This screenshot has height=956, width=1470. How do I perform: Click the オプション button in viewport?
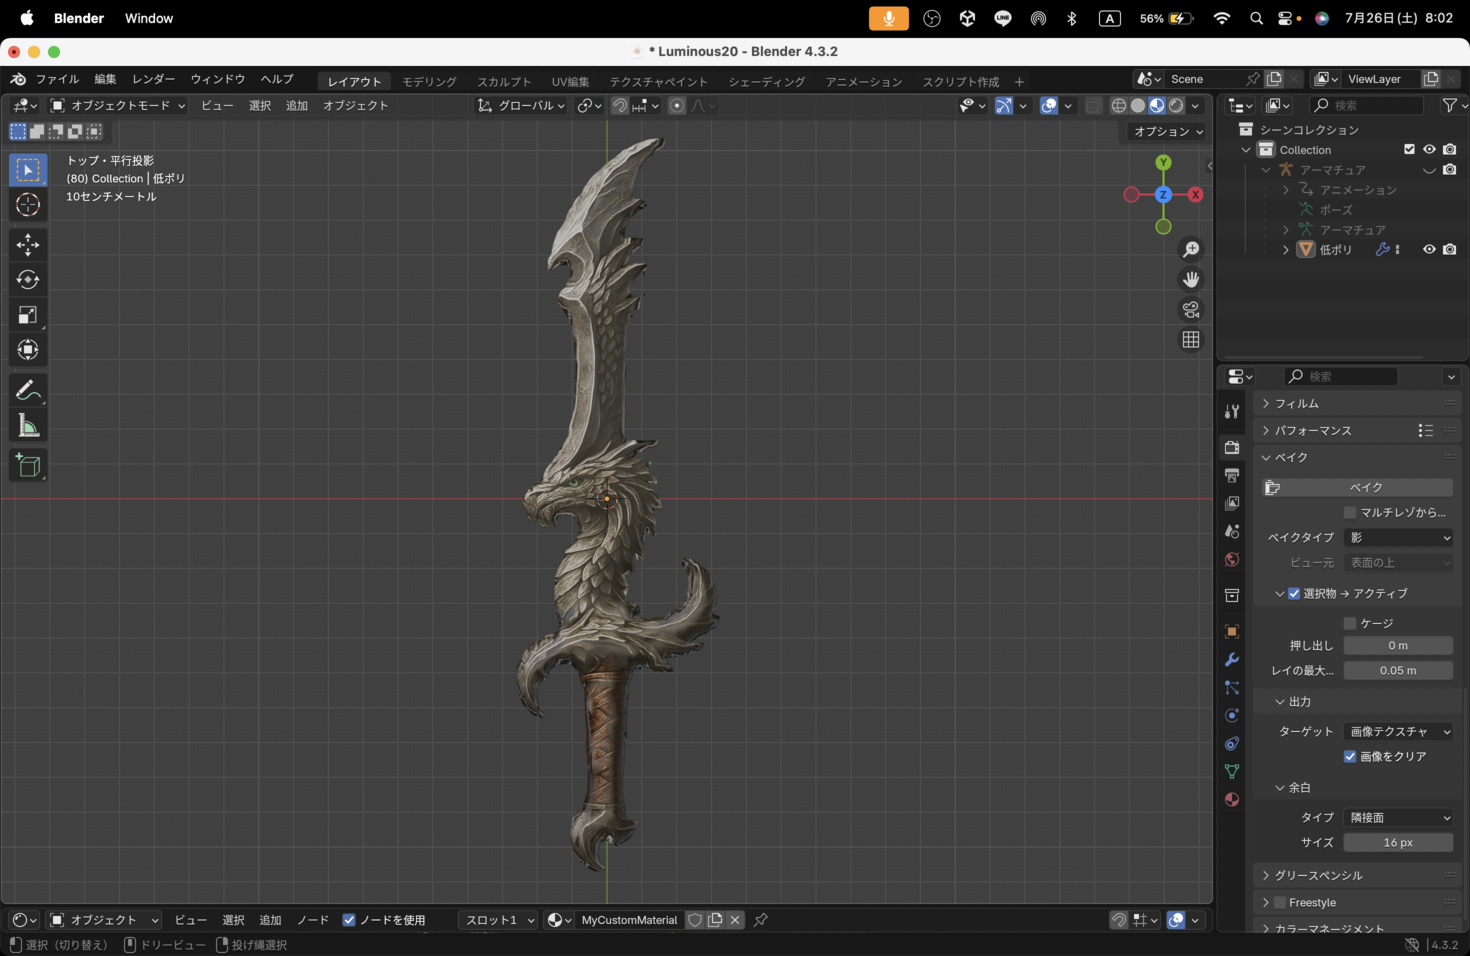tap(1167, 132)
